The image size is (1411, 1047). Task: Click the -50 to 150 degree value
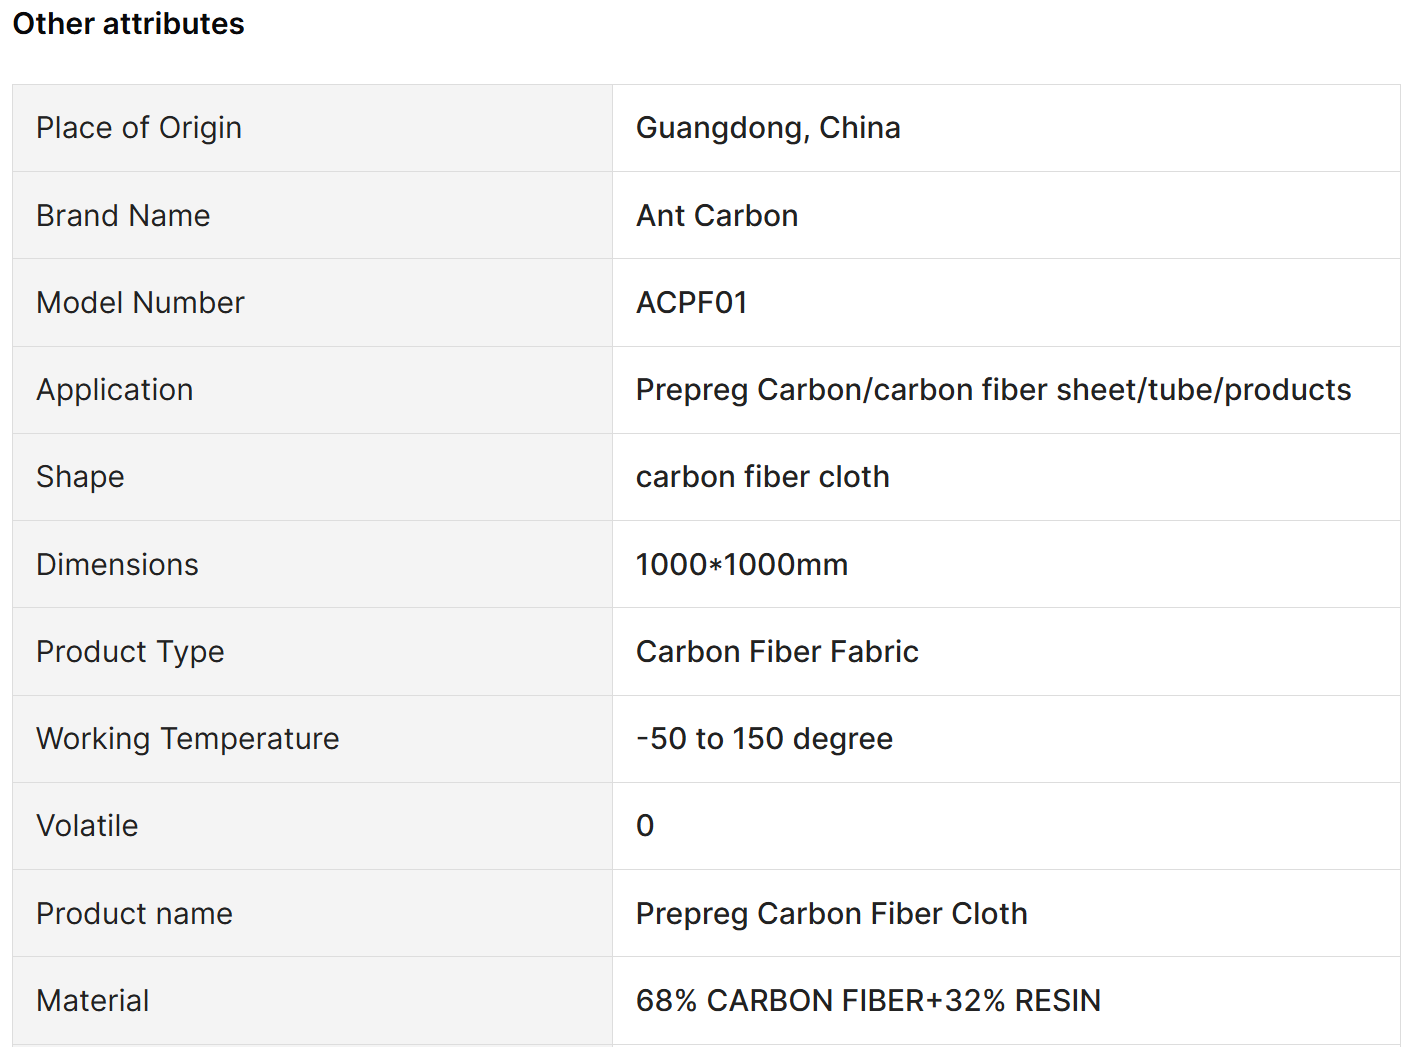764,739
